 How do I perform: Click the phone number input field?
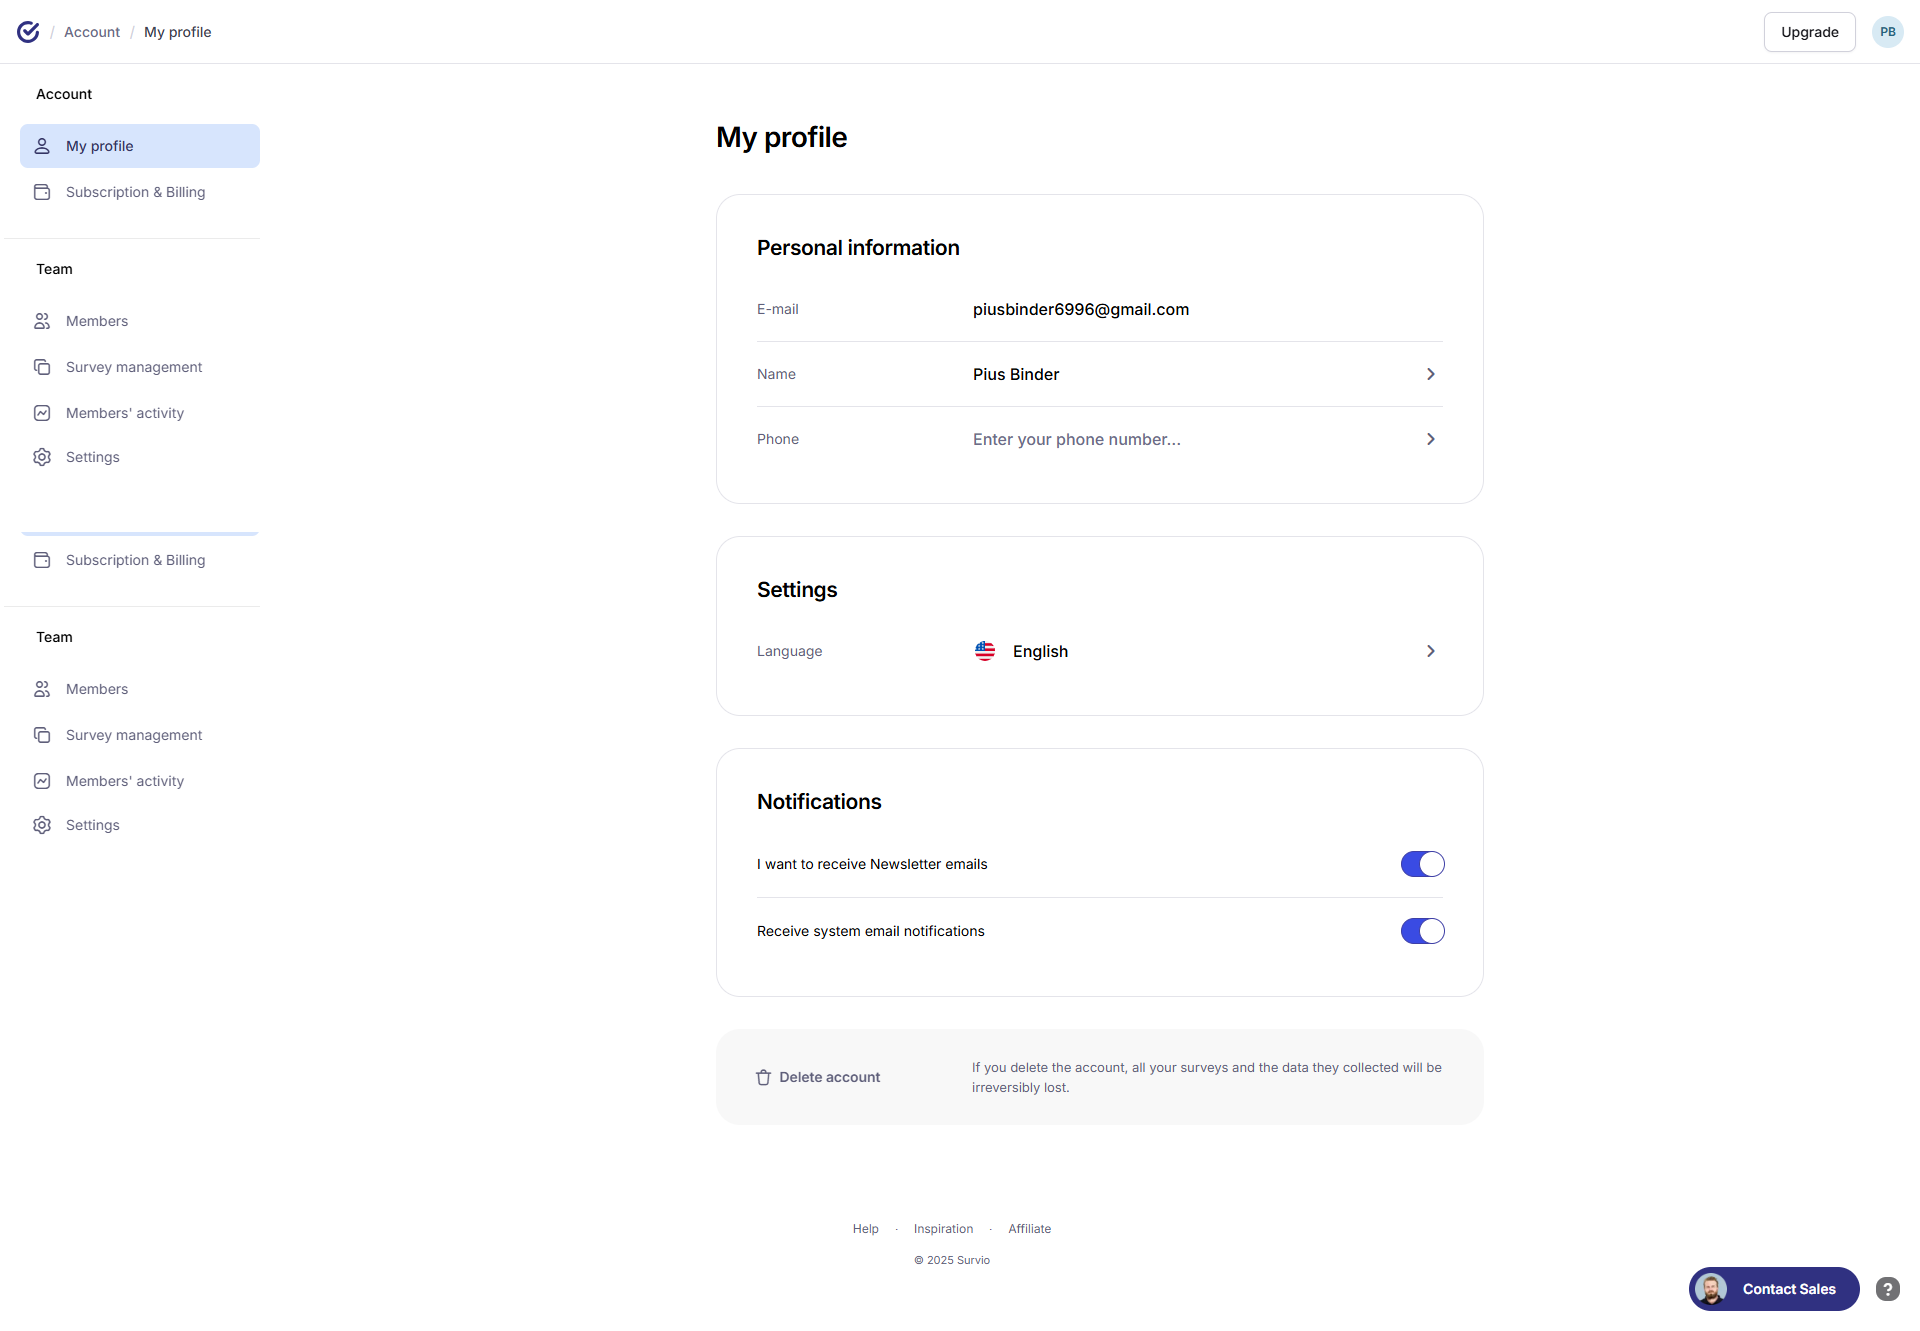[x=1076, y=439]
